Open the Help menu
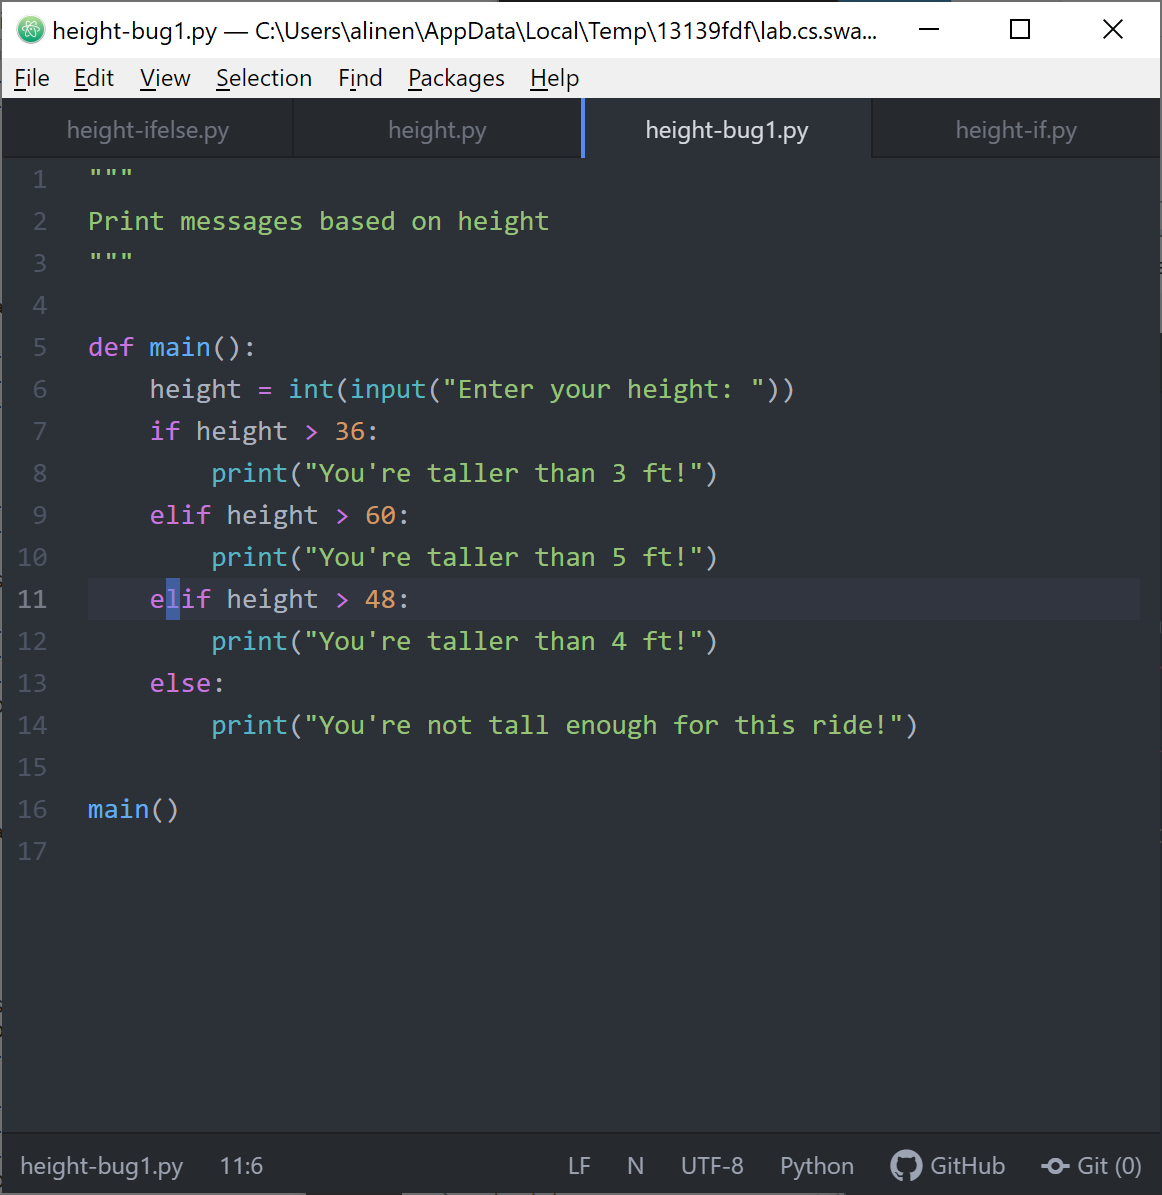 [x=555, y=78]
